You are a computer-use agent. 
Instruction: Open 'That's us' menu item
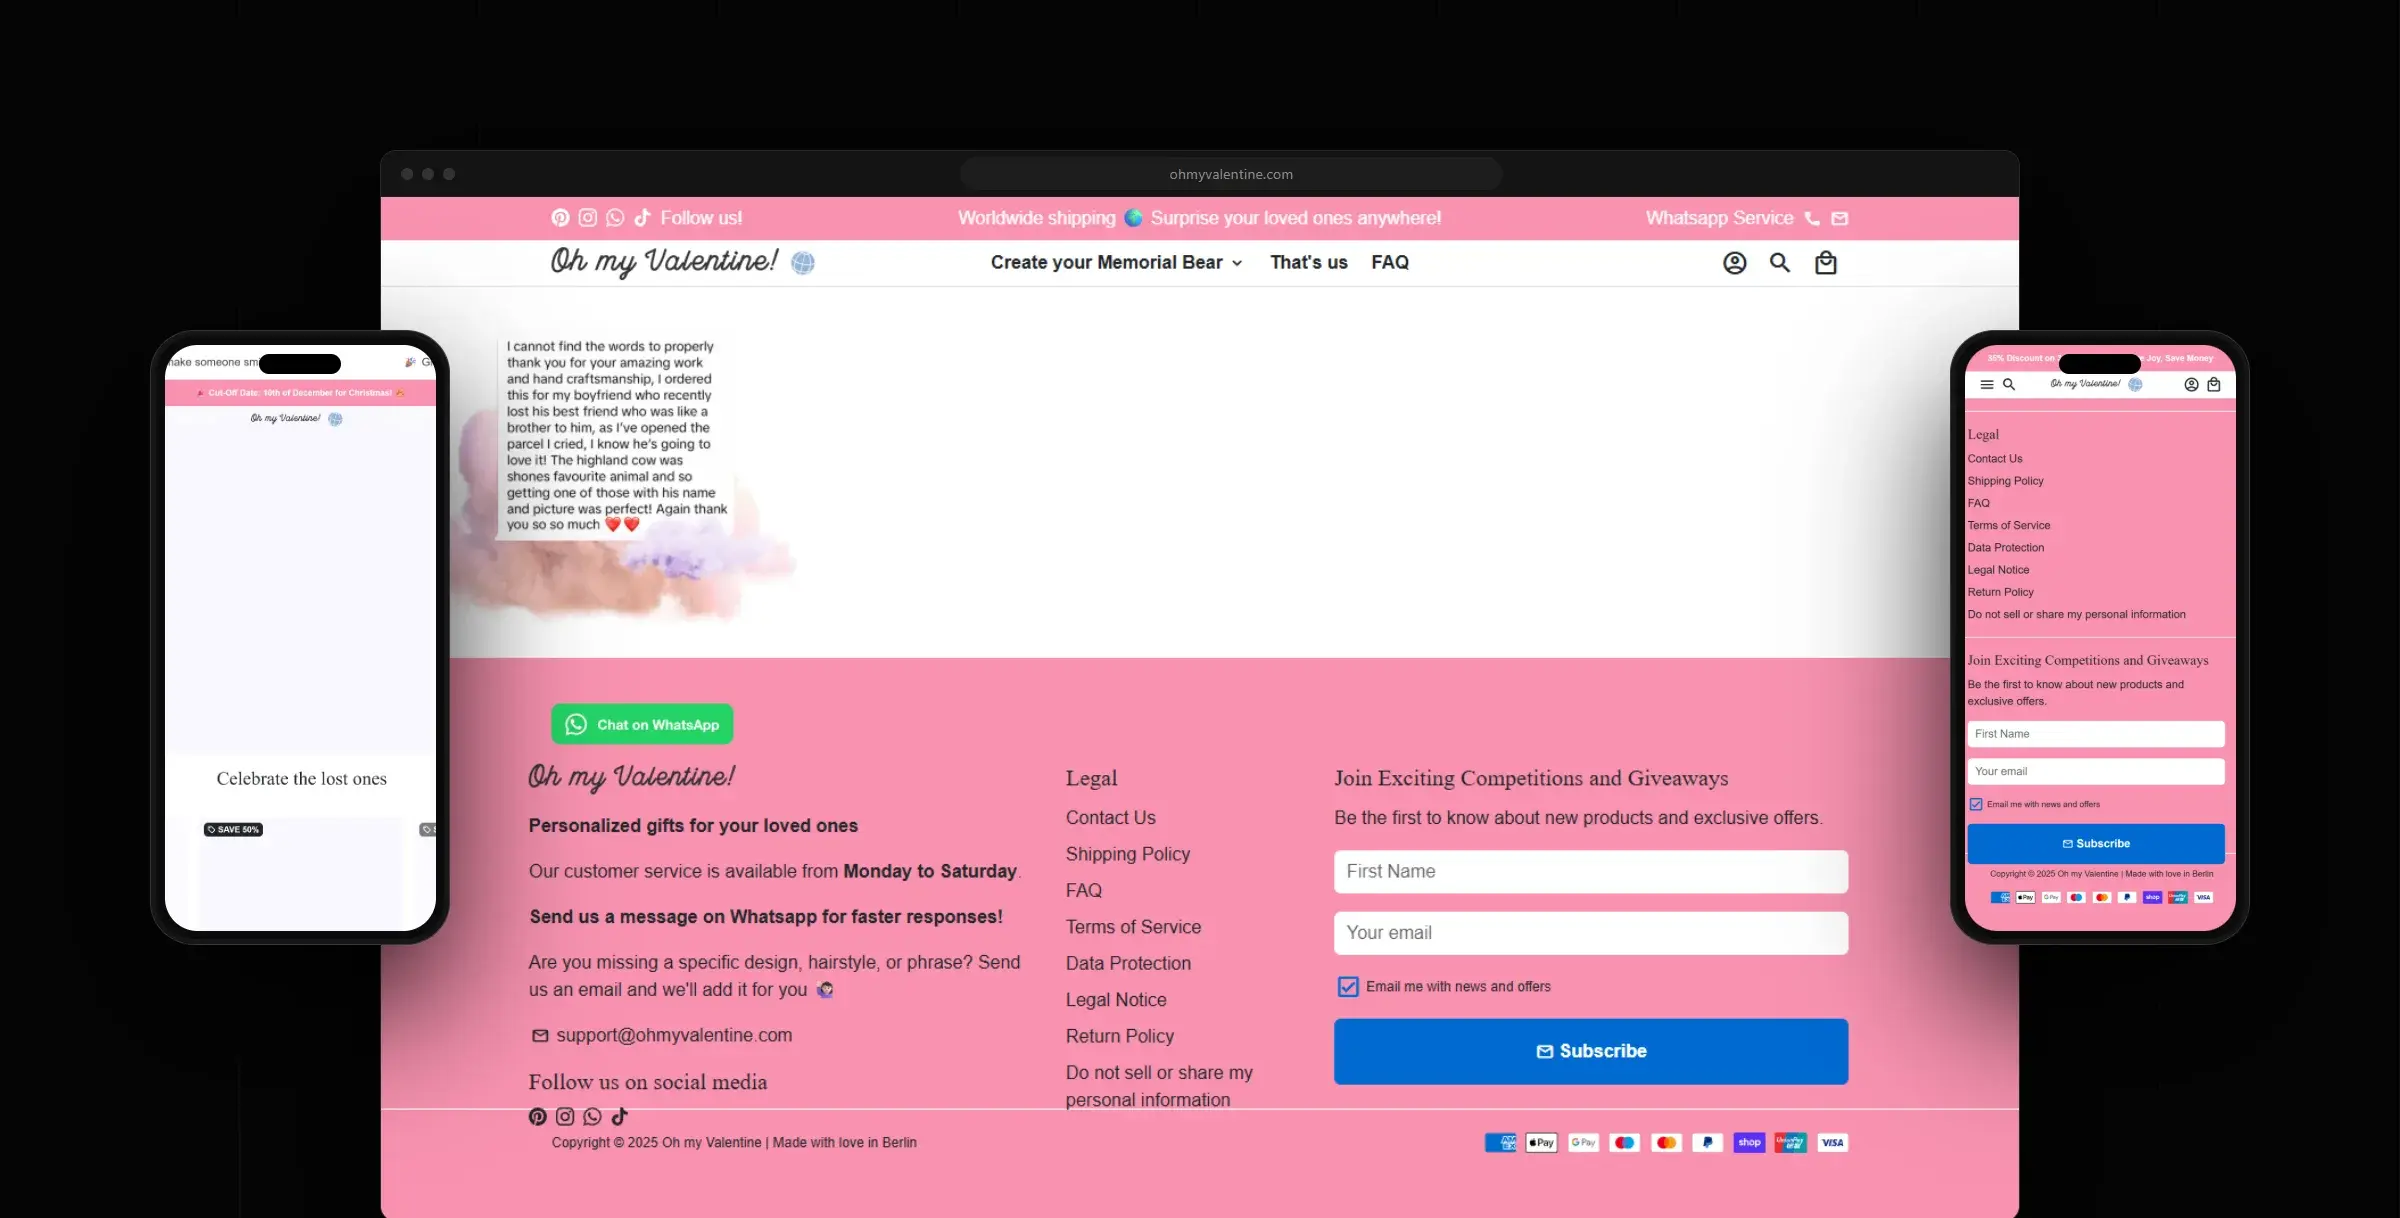point(1309,263)
